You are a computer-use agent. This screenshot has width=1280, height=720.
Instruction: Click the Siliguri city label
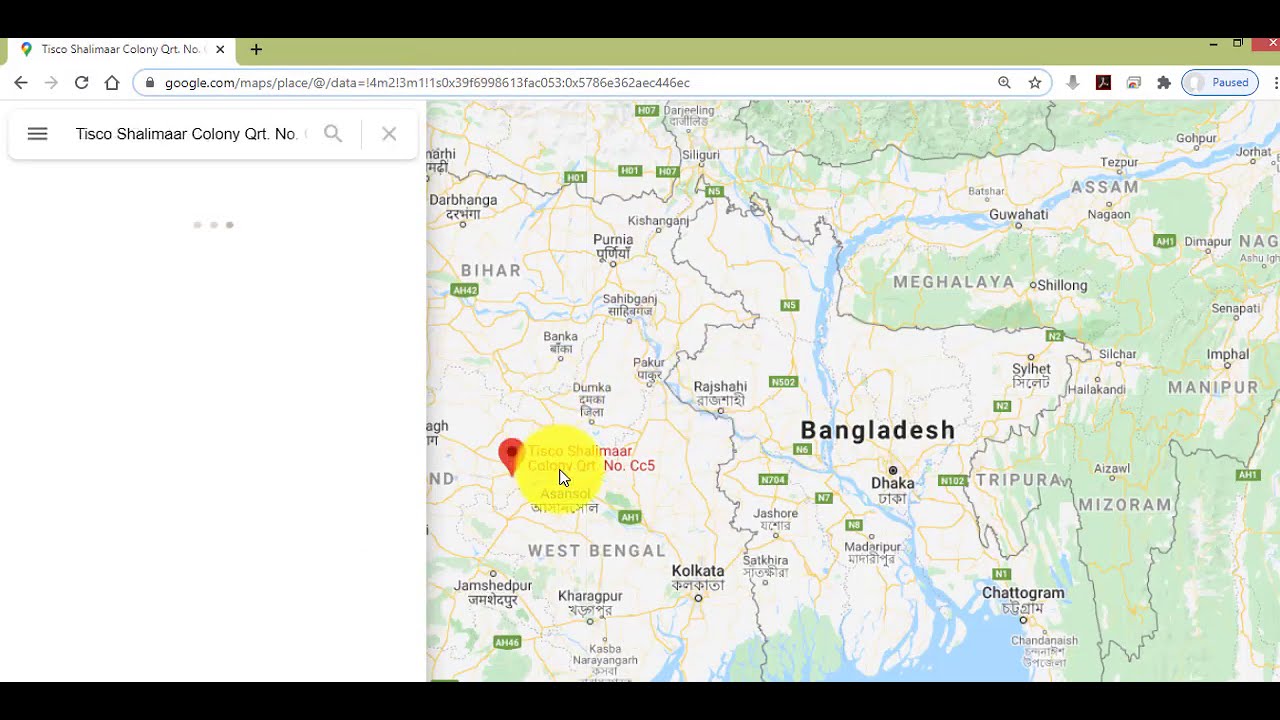pos(700,155)
